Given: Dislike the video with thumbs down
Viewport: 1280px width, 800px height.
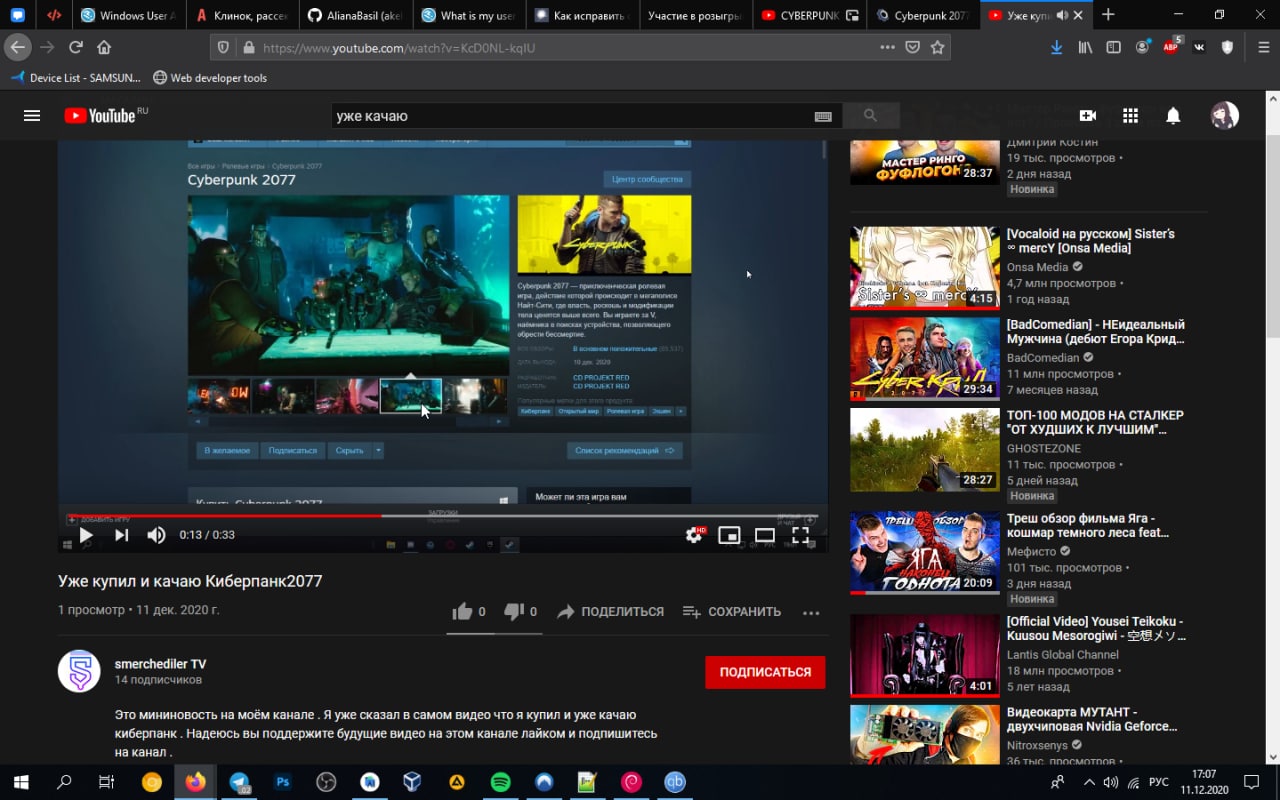Looking at the screenshot, I should pos(520,612).
